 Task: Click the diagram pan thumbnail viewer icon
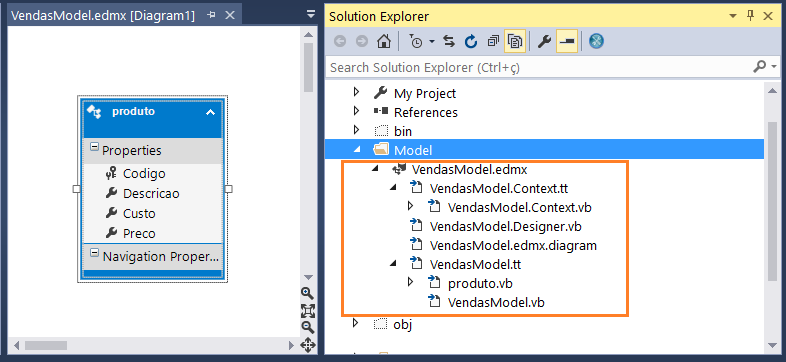307,345
